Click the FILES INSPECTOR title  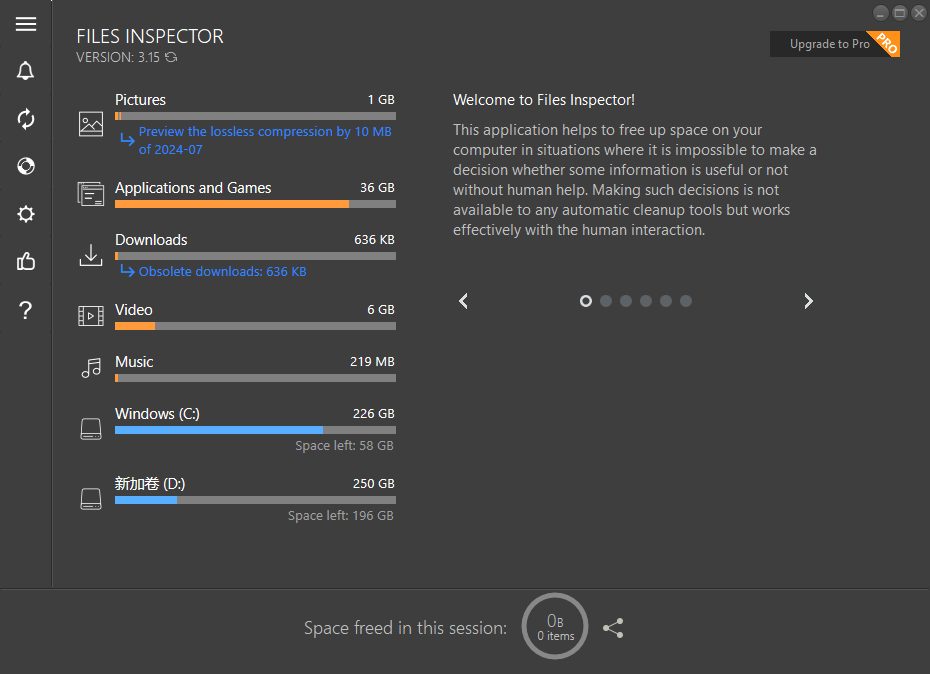click(x=150, y=36)
